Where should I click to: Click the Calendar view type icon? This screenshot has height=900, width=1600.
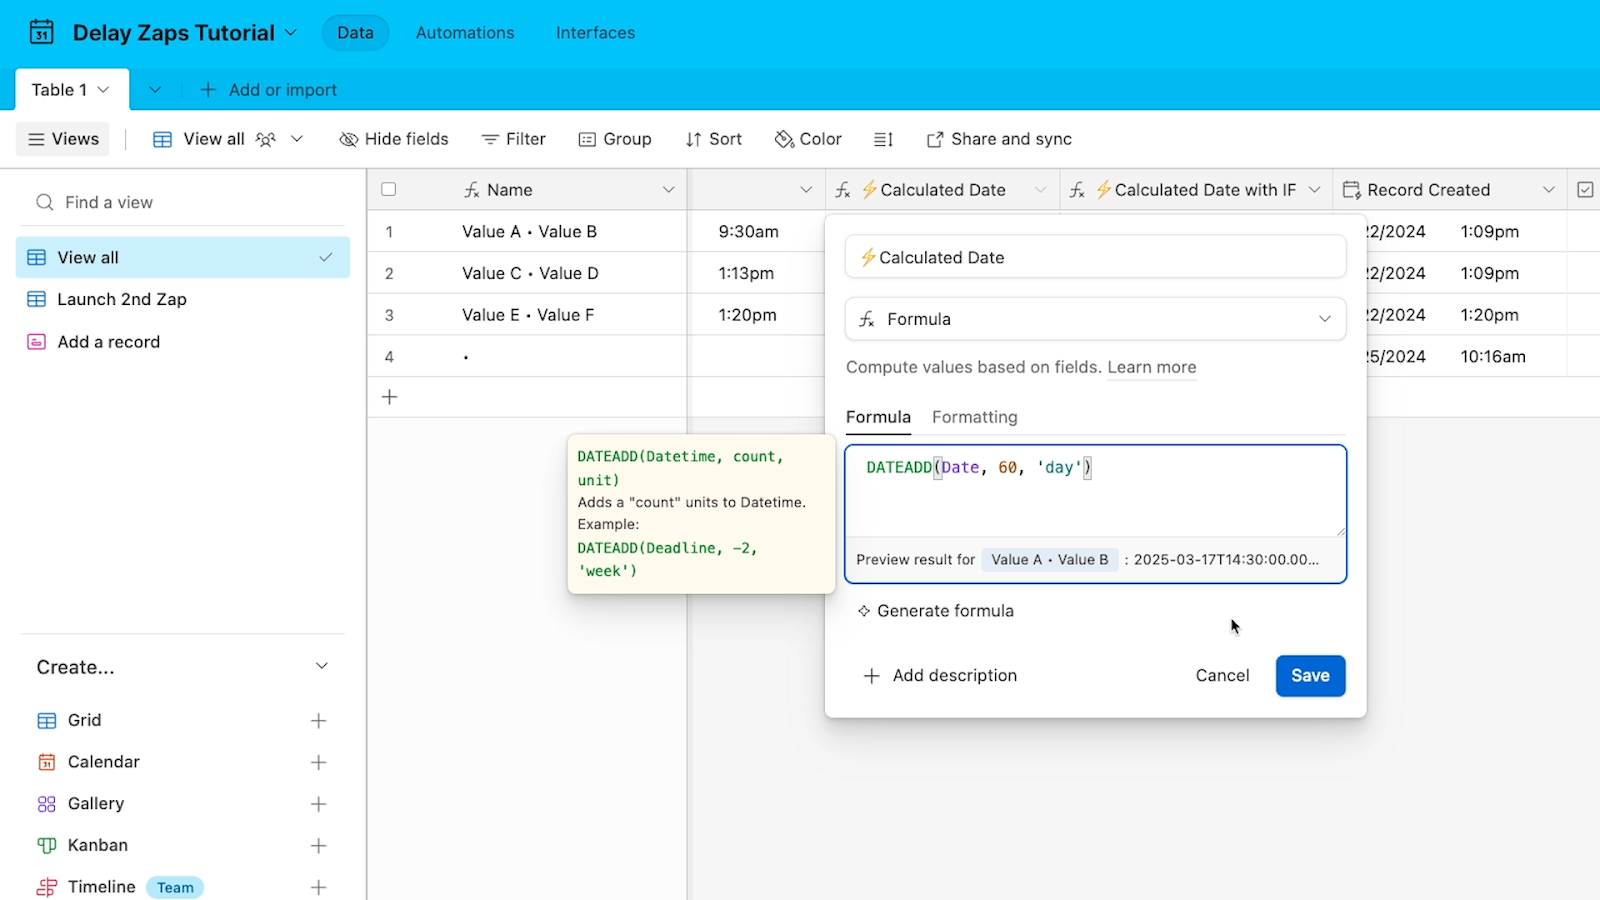tap(47, 762)
